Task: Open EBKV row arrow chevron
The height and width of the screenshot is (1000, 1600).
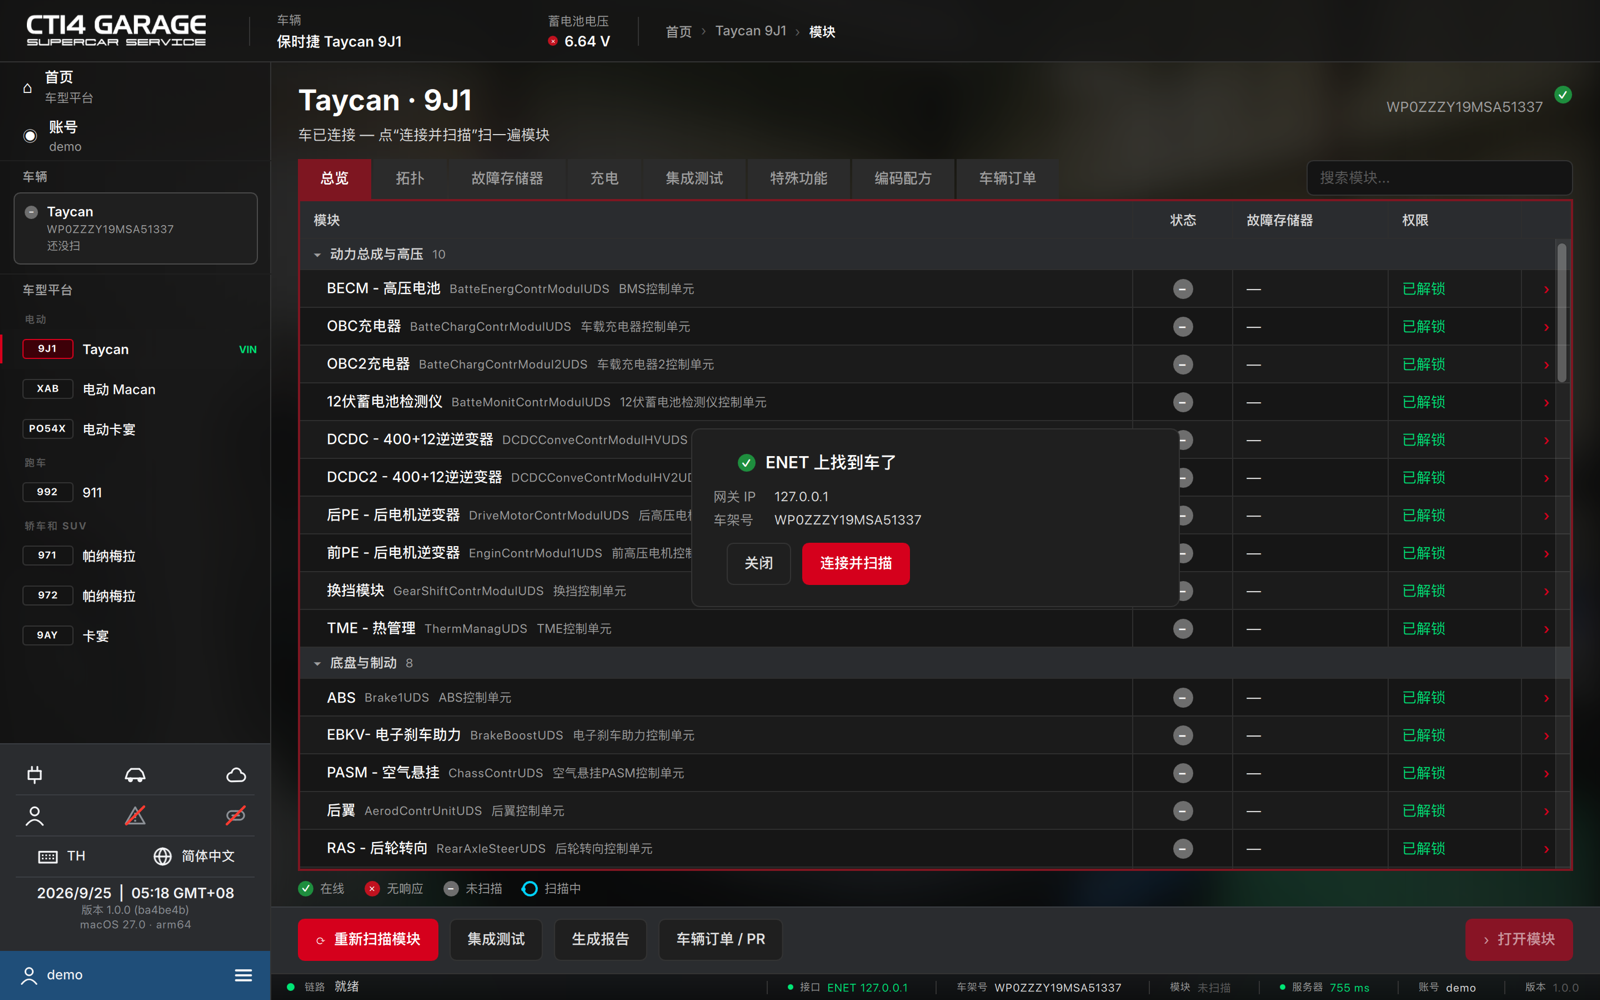Action: point(1546,736)
